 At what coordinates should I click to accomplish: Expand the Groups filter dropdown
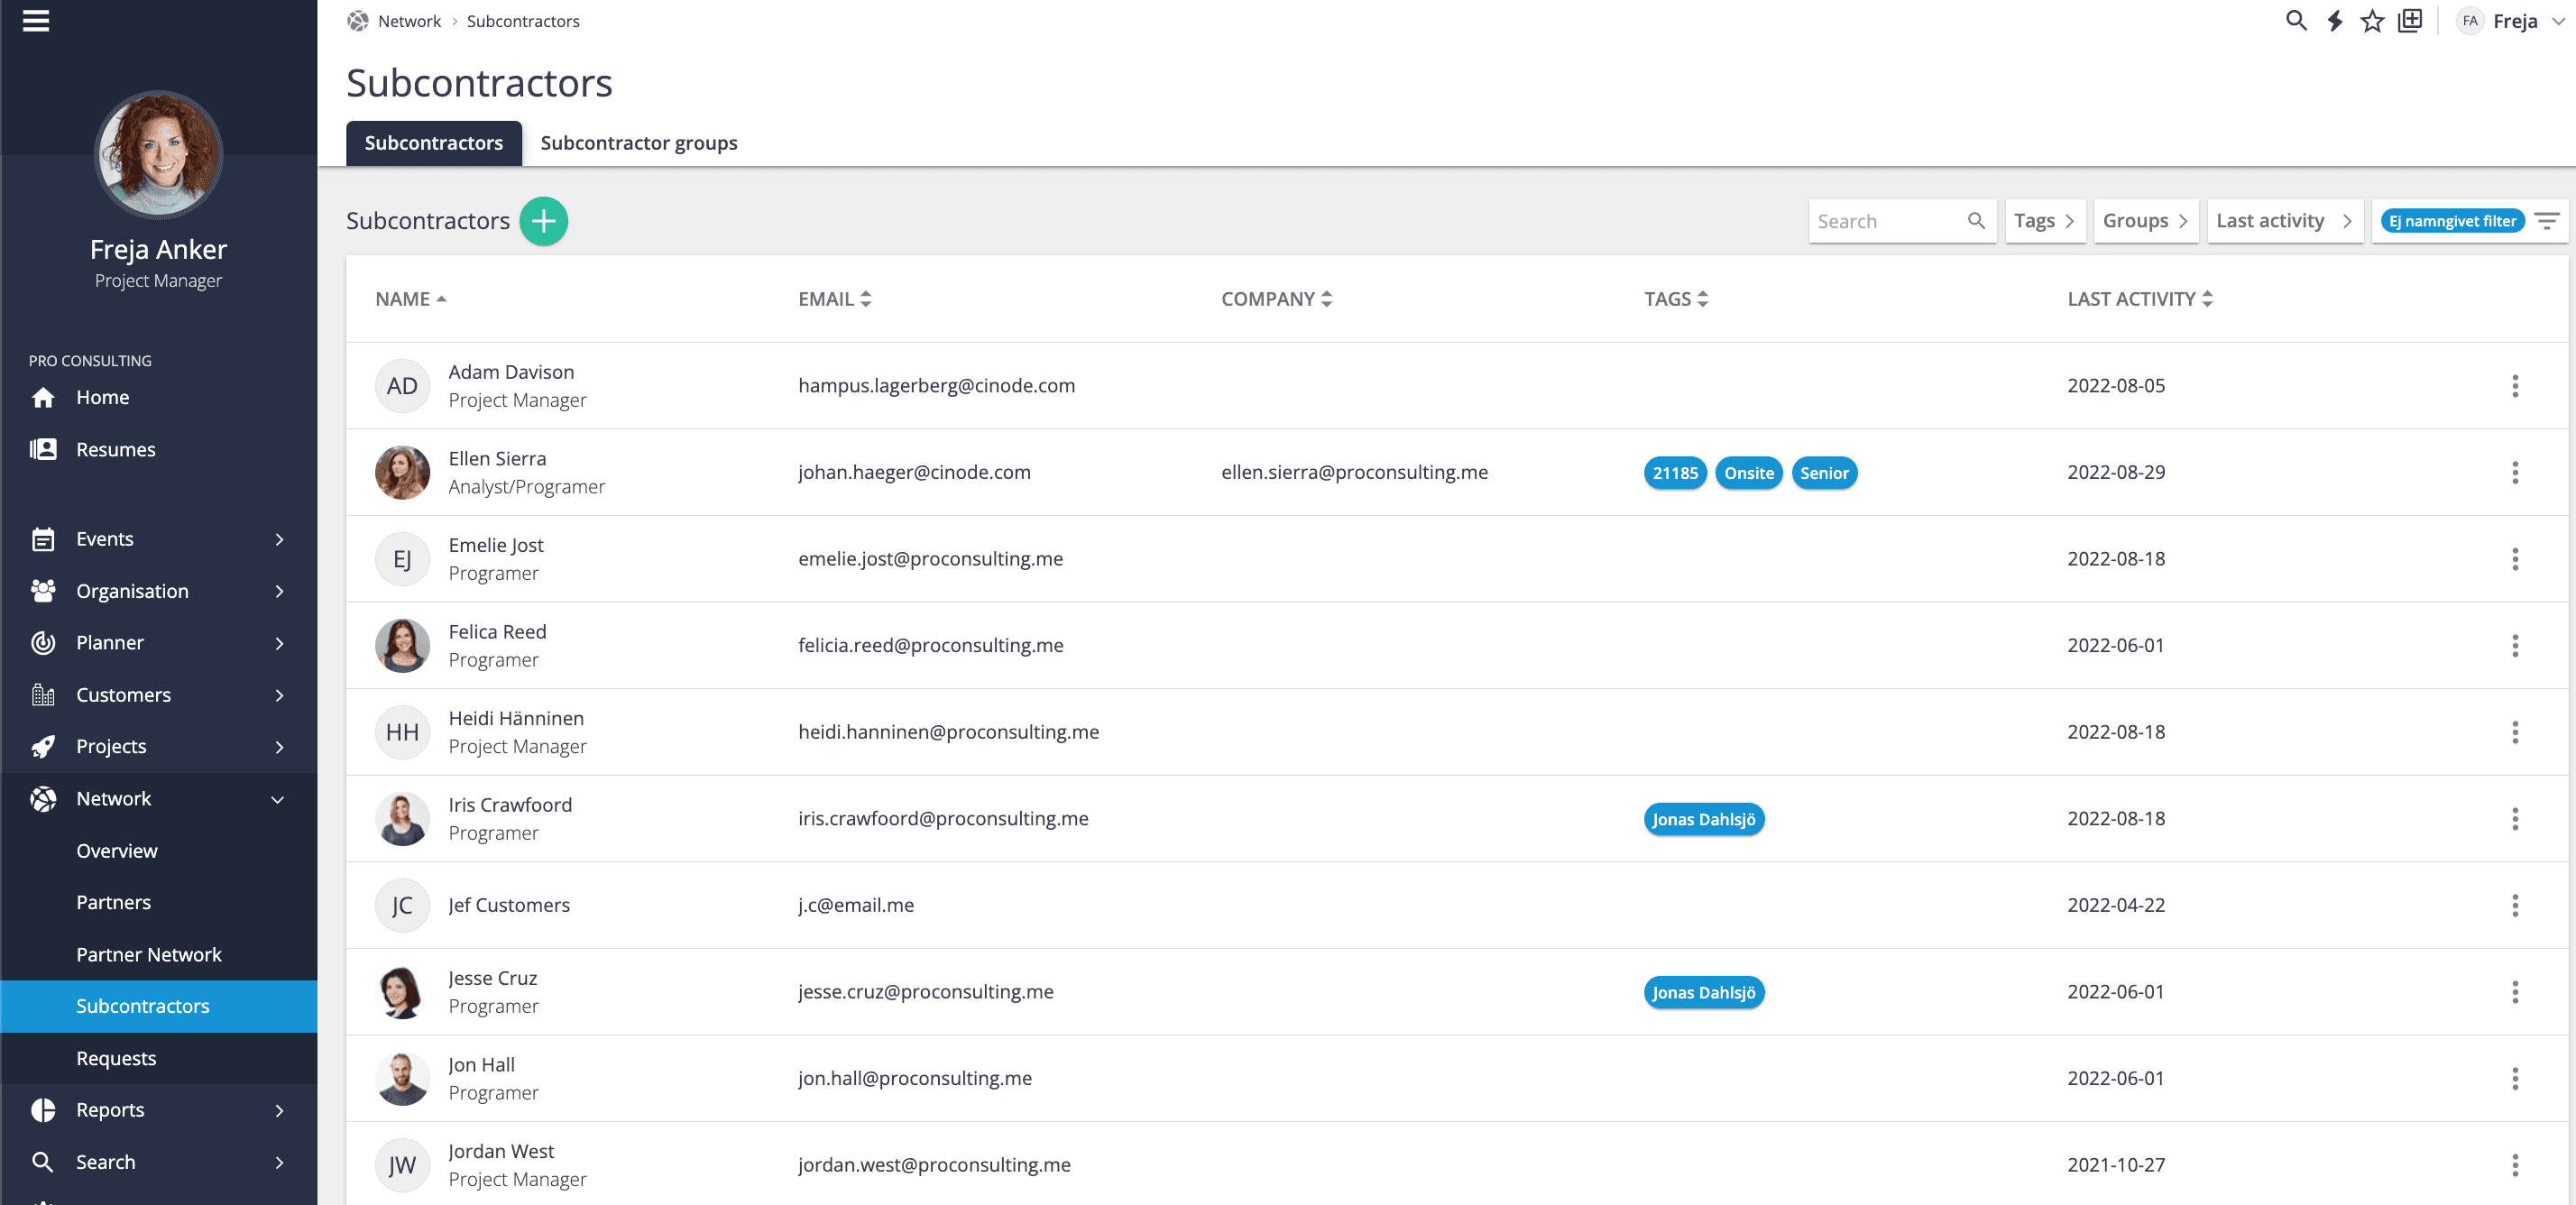[x=2144, y=221]
